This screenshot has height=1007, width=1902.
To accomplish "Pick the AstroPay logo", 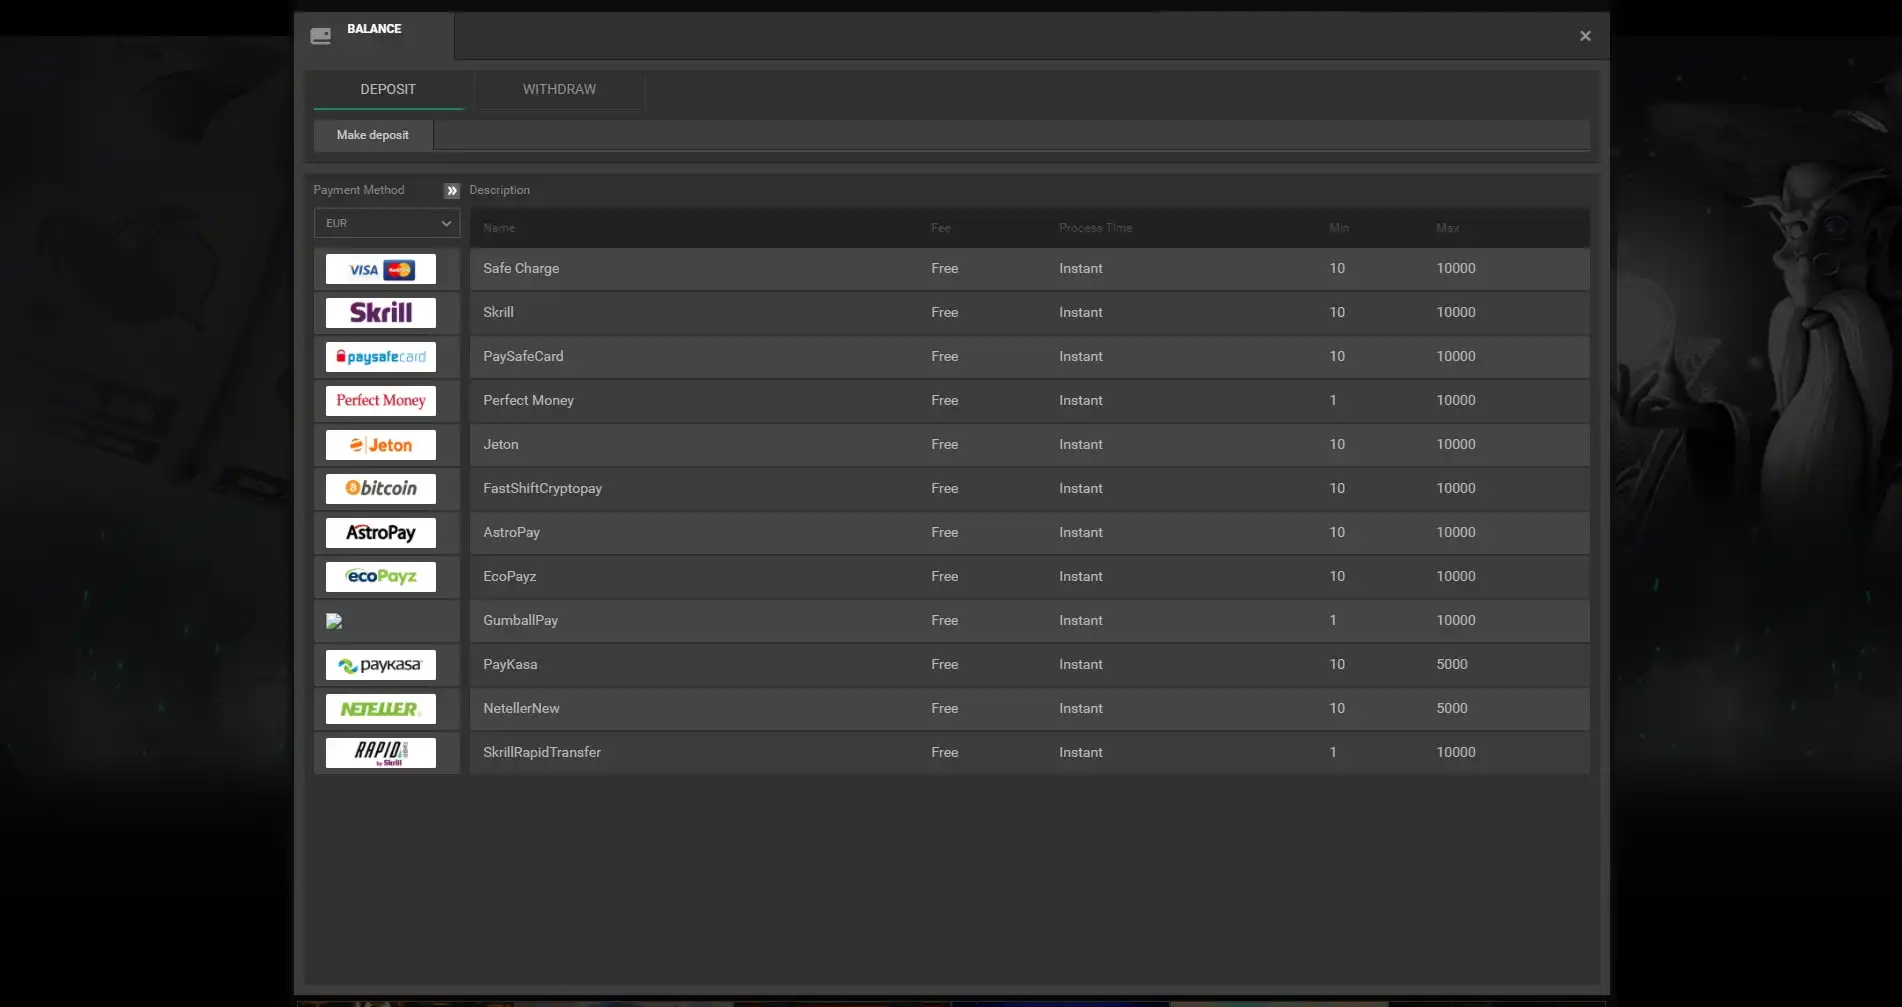I will (x=380, y=533).
